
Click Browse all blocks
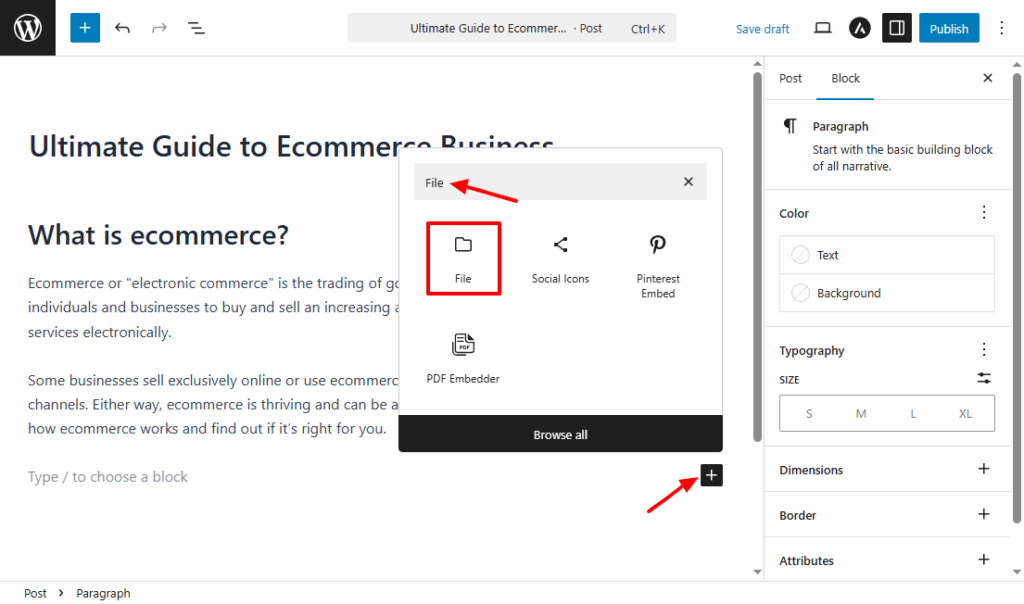[560, 434]
